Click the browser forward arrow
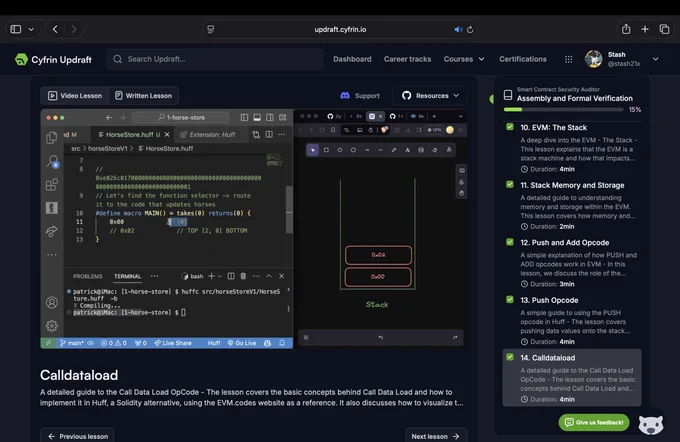The width and height of the screenshot is (680, 442). (74, 29)
